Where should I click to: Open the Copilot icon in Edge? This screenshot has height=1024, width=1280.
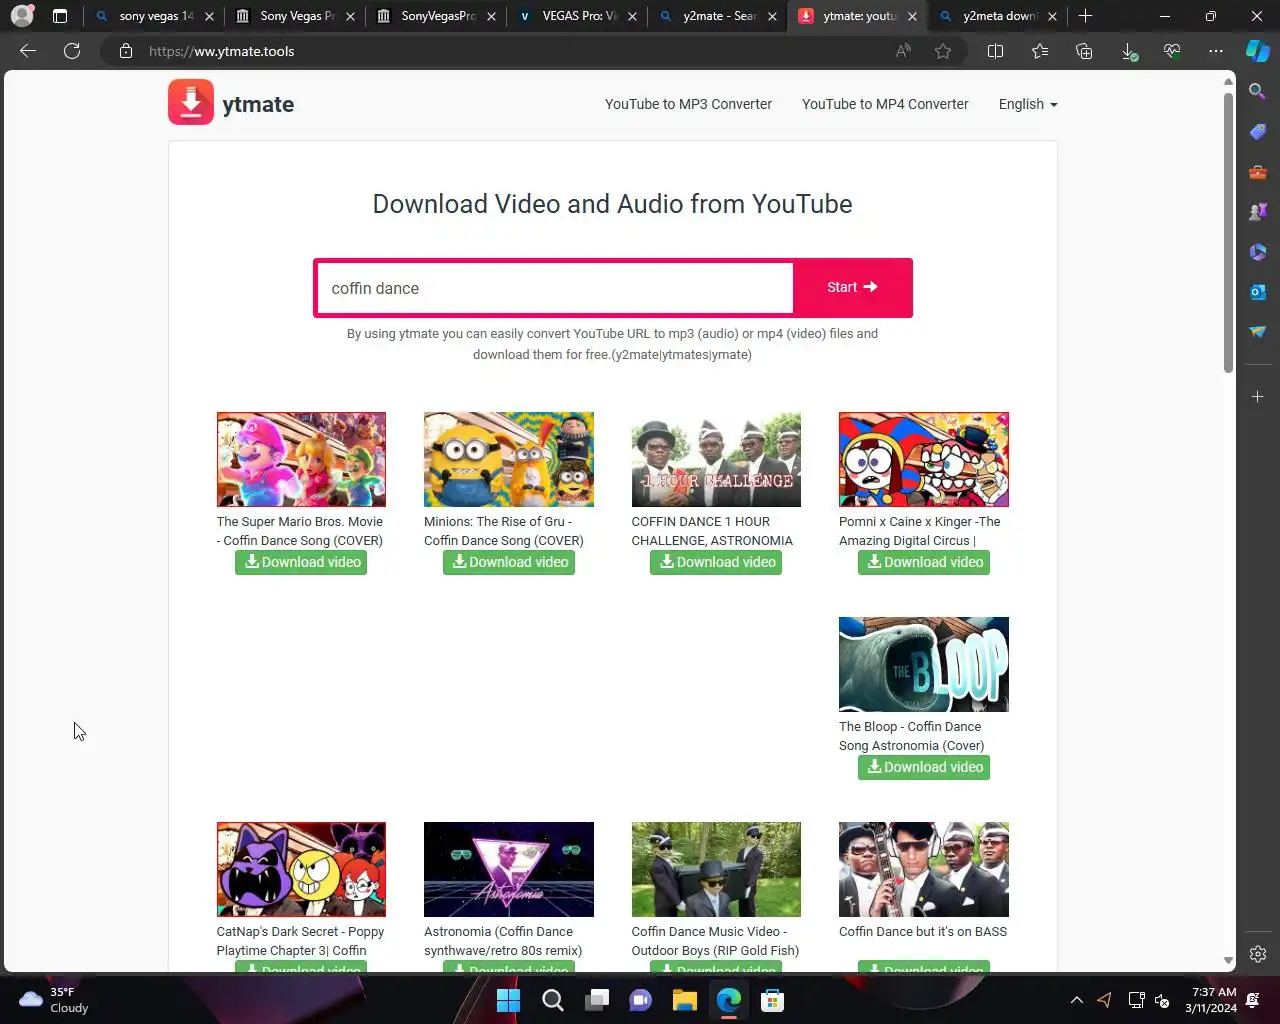(x=1258, y=51)
